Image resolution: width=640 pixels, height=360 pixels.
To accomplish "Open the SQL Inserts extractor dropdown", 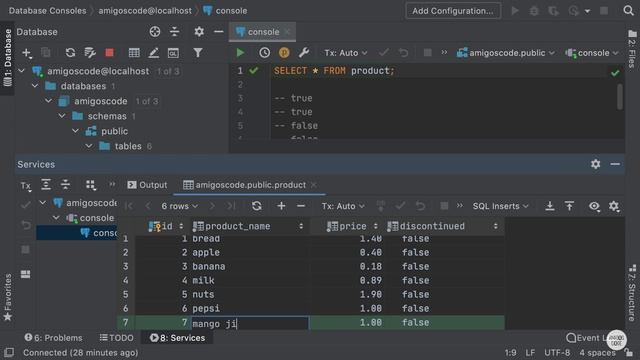I will pos(500,206).
